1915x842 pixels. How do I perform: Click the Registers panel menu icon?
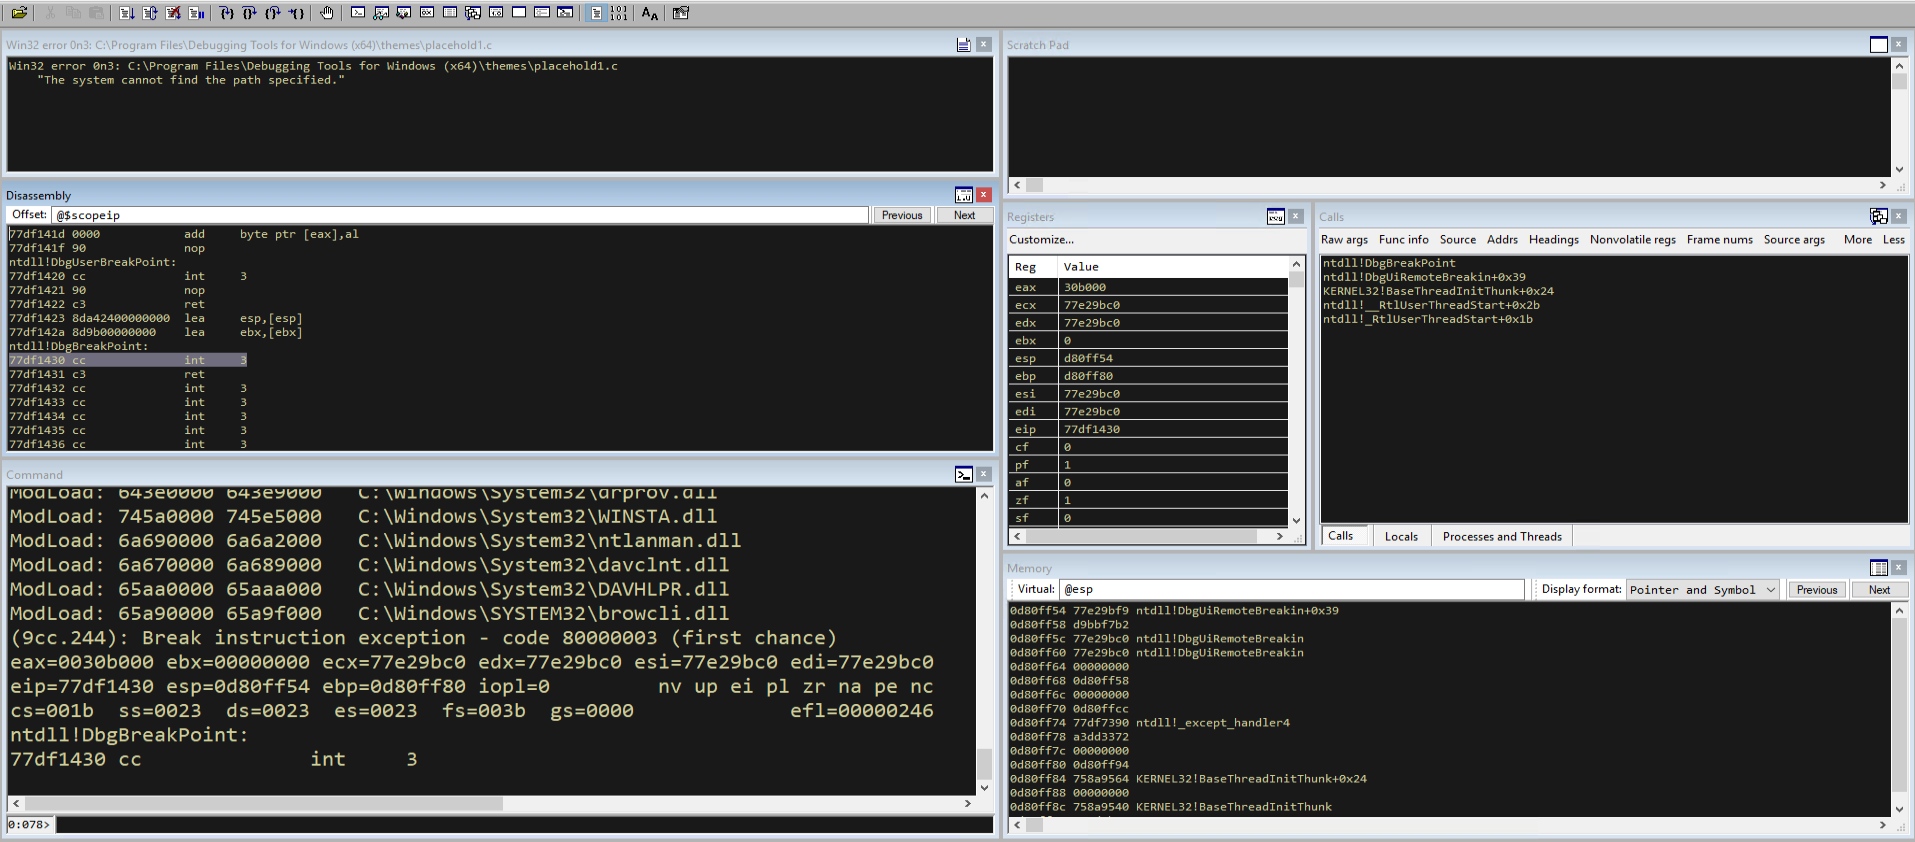[1276, 216]
